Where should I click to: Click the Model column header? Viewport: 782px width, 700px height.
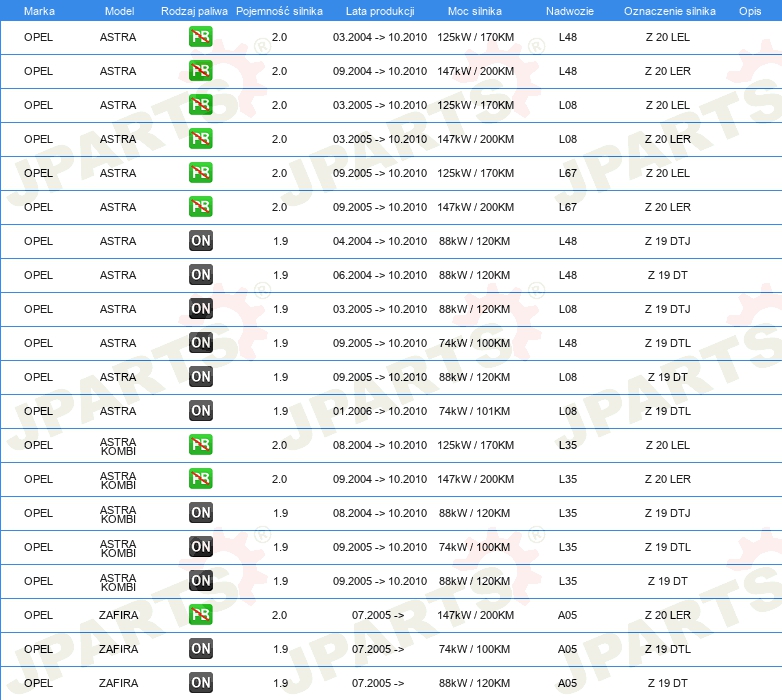pos(119,11)
